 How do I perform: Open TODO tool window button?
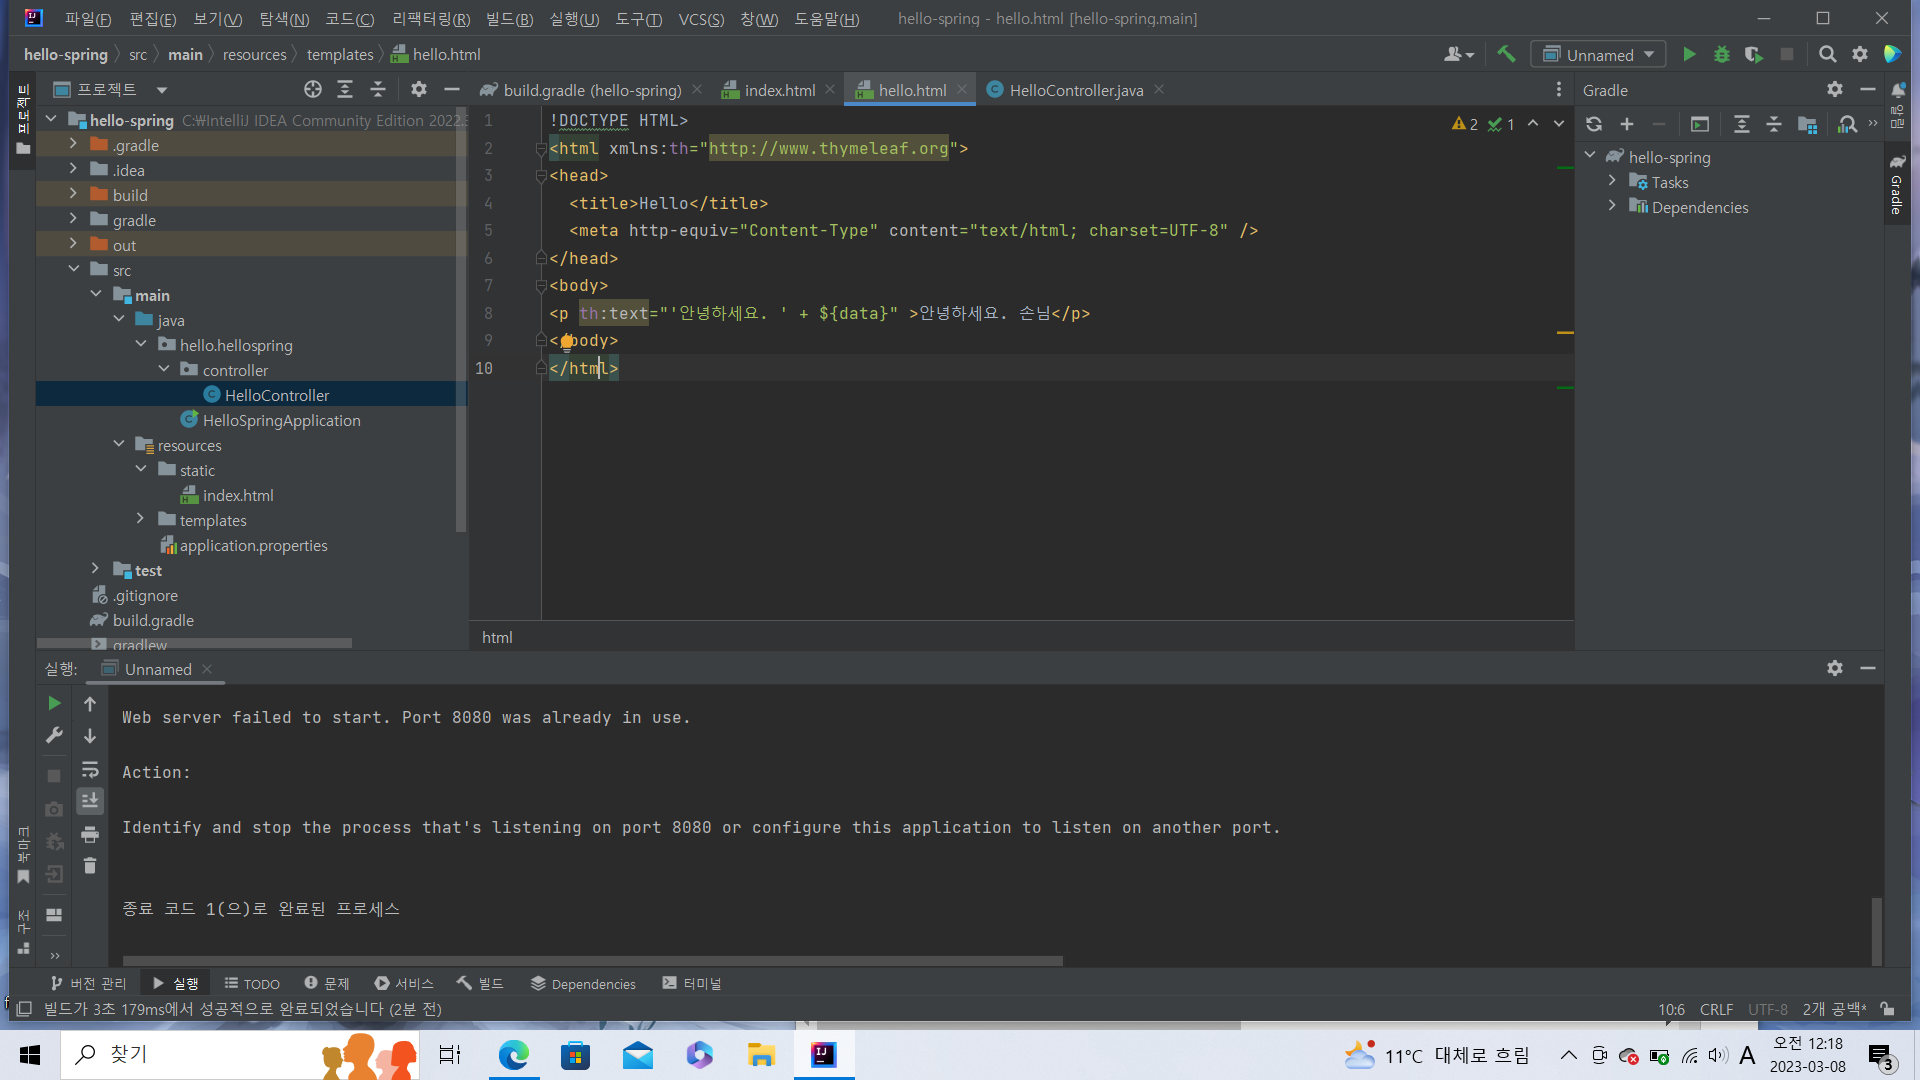252,984
